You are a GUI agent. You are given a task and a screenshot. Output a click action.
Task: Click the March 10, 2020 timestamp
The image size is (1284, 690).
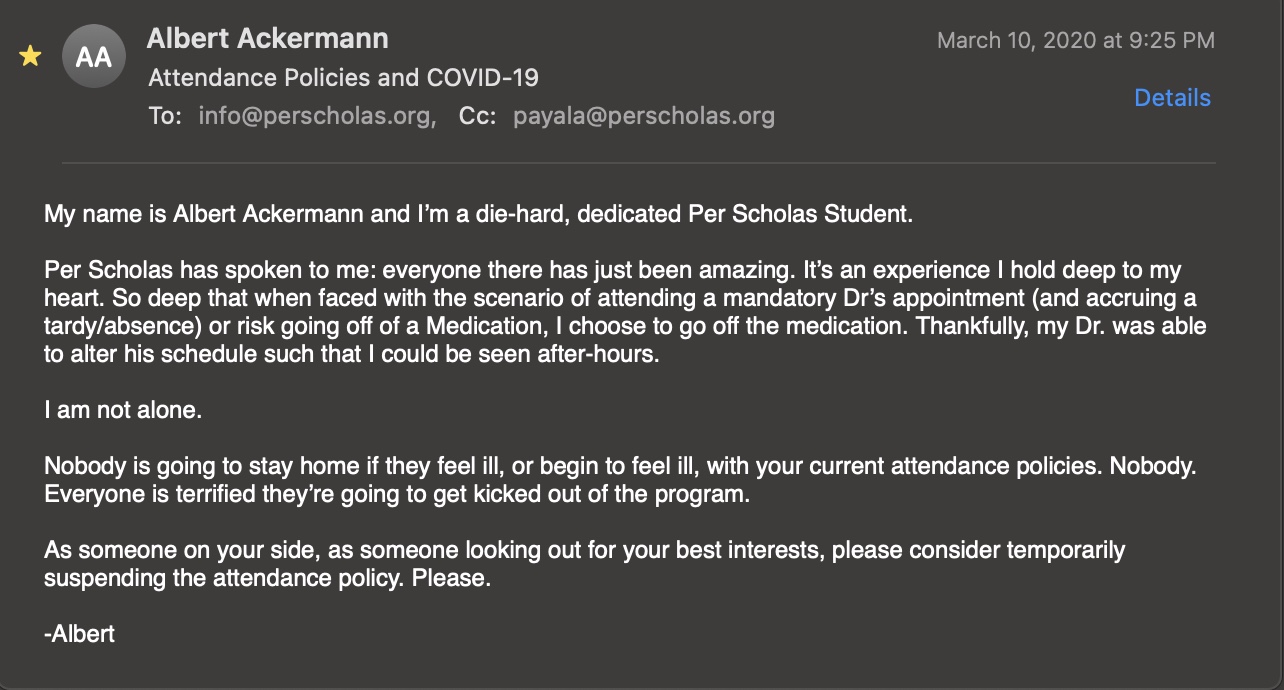(x=1076, y=40)
